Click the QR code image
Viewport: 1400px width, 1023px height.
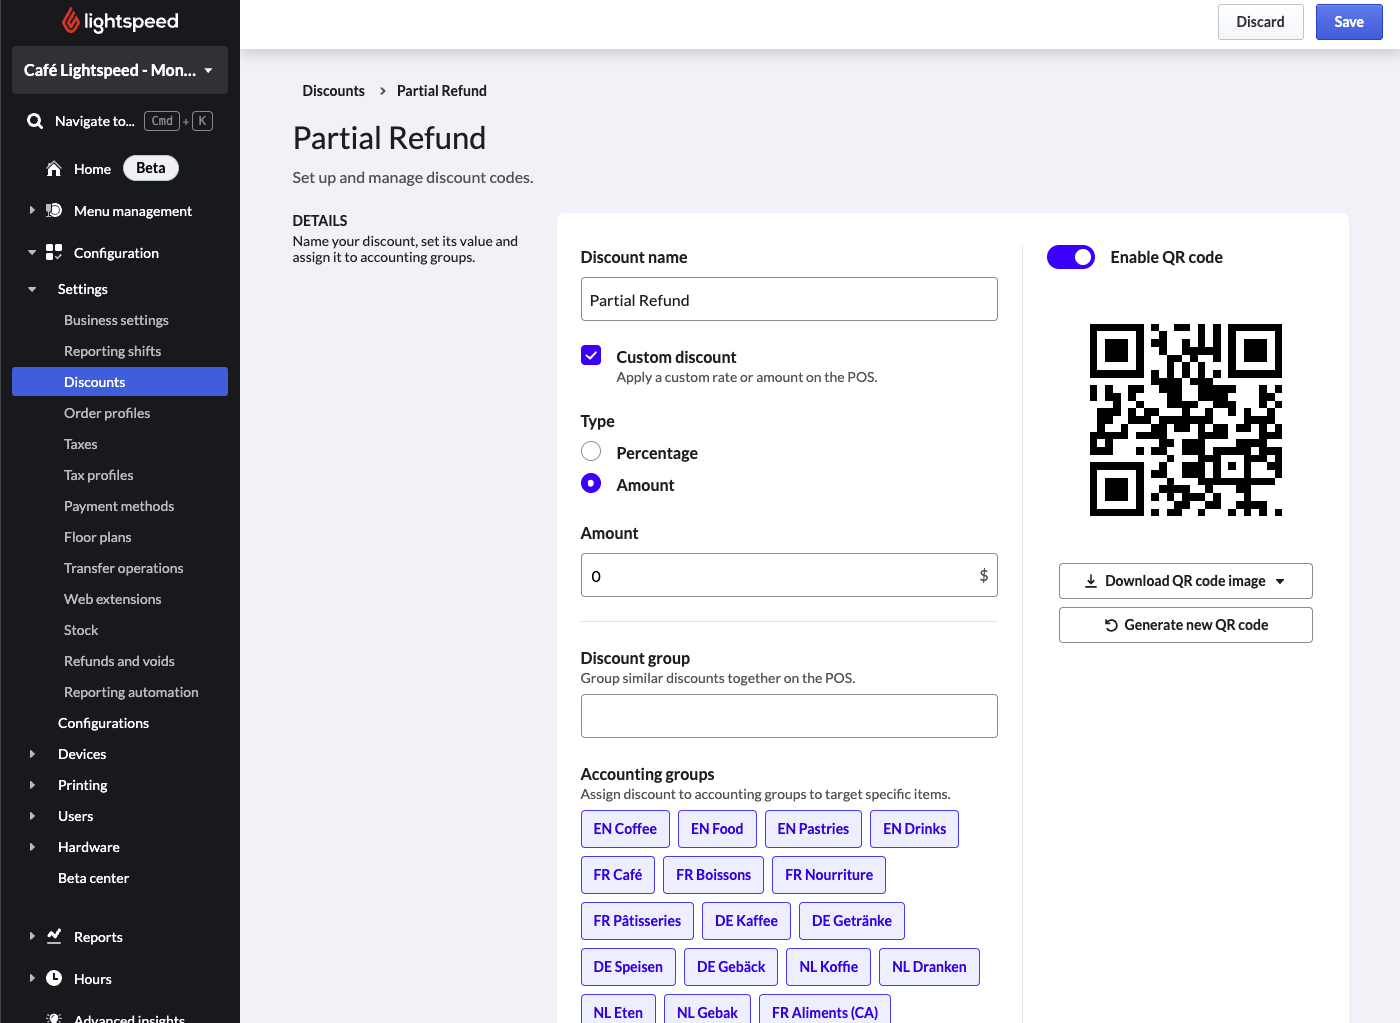1185,420
